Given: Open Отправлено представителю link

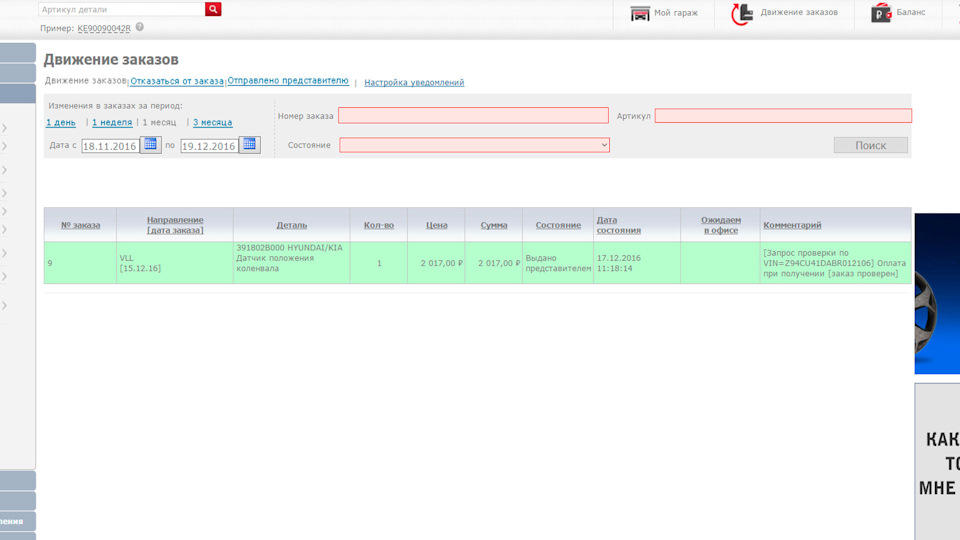Looking at the screenshot, I should click(x=288, y=80).
